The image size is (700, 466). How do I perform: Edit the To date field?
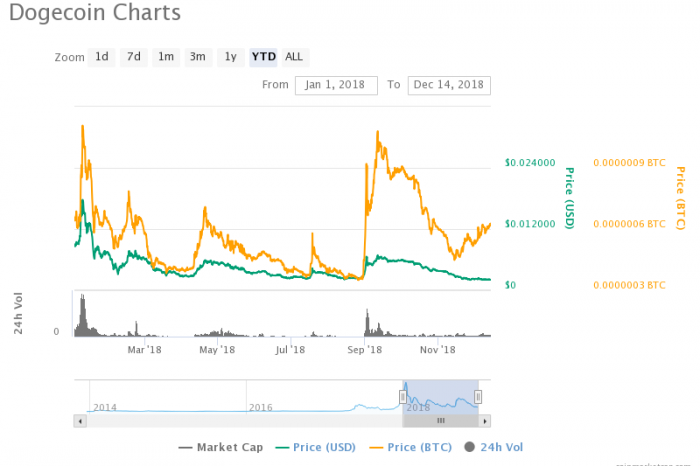(449, 85)
